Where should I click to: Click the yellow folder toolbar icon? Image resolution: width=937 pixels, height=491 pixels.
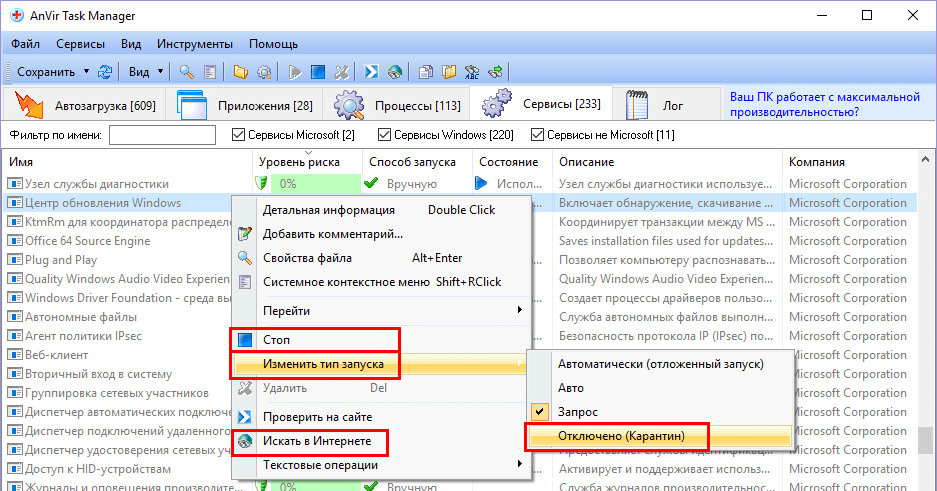click(x=240, y=72)
